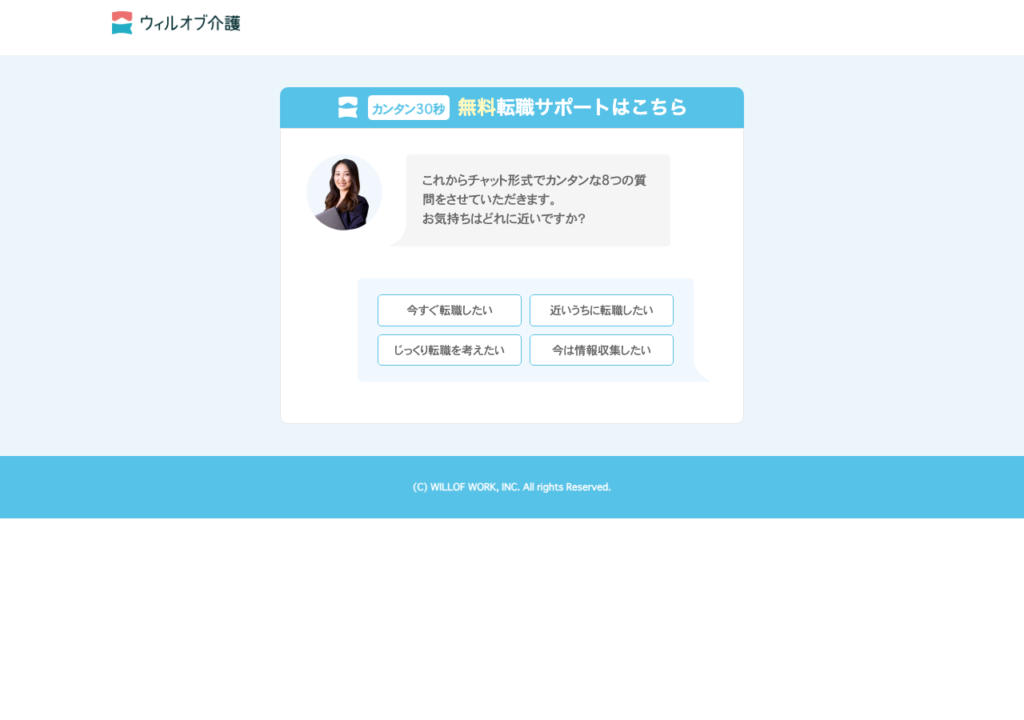Select 今は情報収集したい answer
This screenshot has width=1024, height=720.
tap(601, 350)
